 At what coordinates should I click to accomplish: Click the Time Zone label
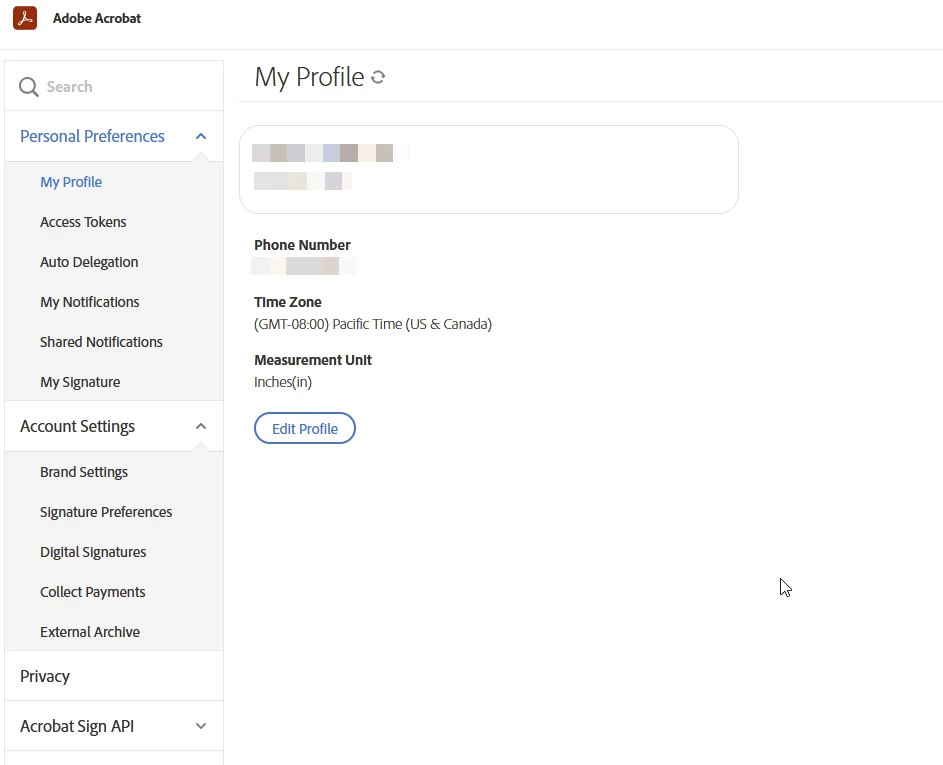[287, 302]
